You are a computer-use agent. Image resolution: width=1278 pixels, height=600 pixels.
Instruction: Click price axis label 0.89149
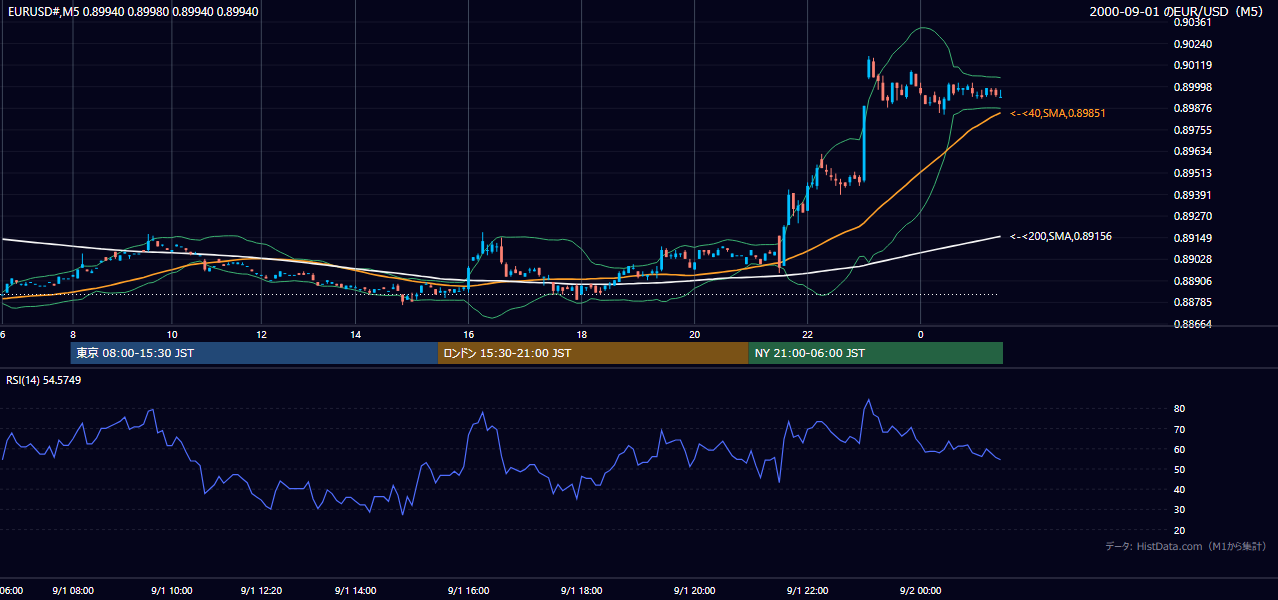[x=1192, y=238]
